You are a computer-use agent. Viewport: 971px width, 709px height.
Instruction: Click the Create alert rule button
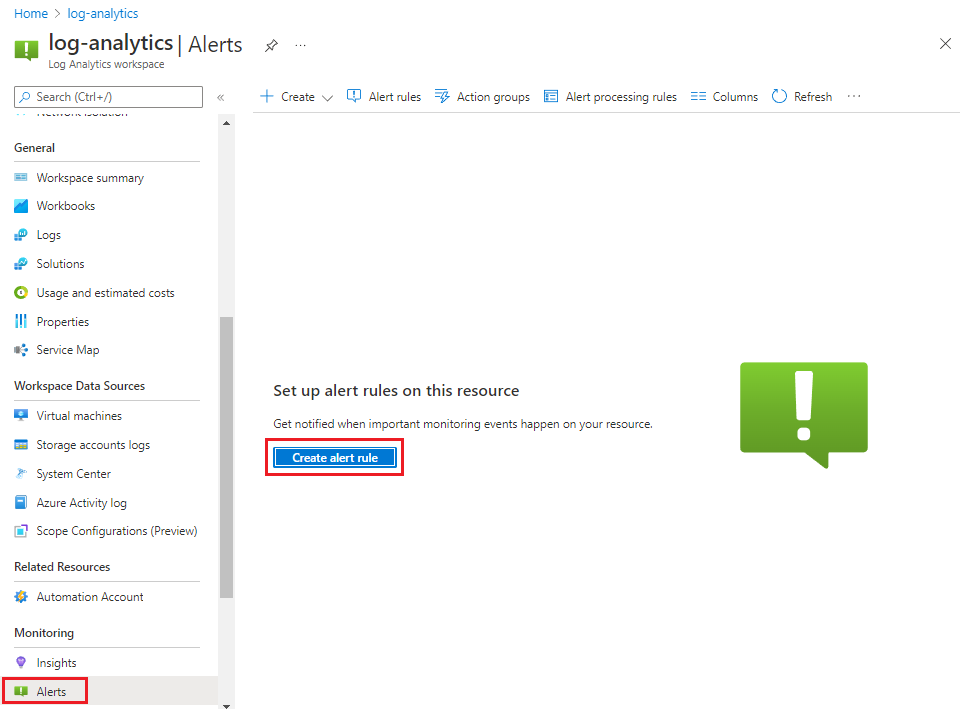[335, 458]
